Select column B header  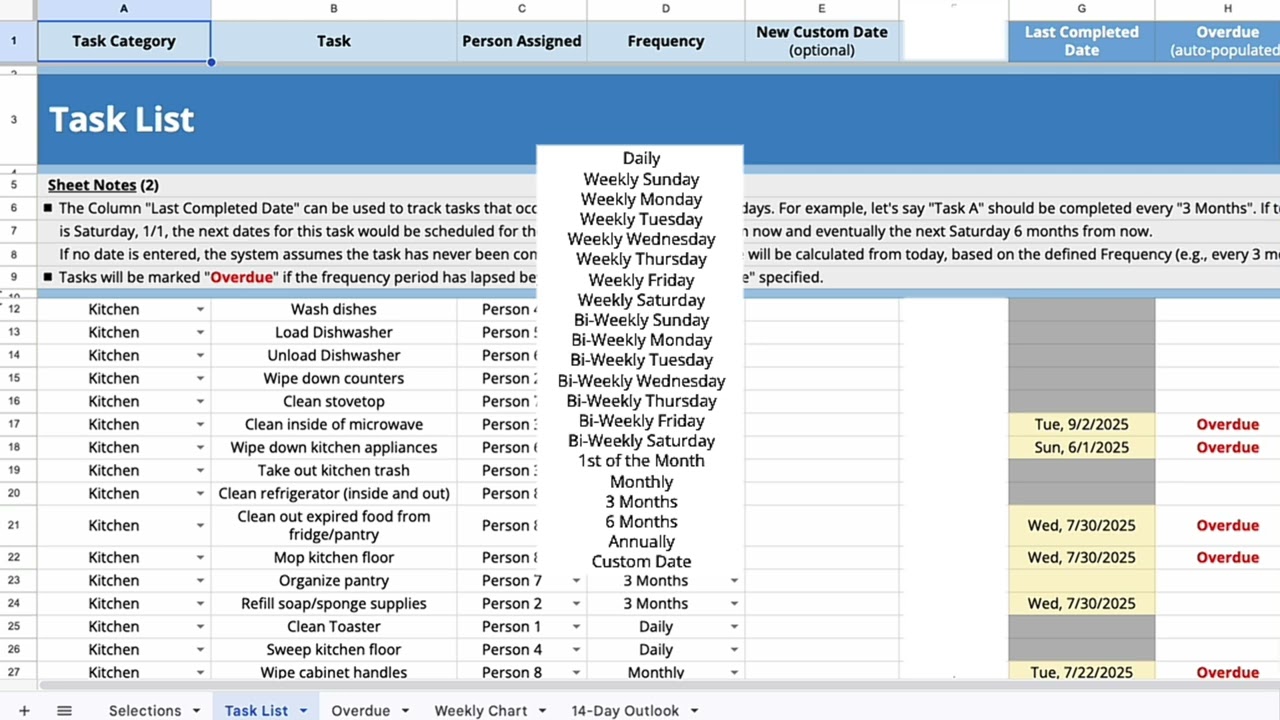click(334, 9)
